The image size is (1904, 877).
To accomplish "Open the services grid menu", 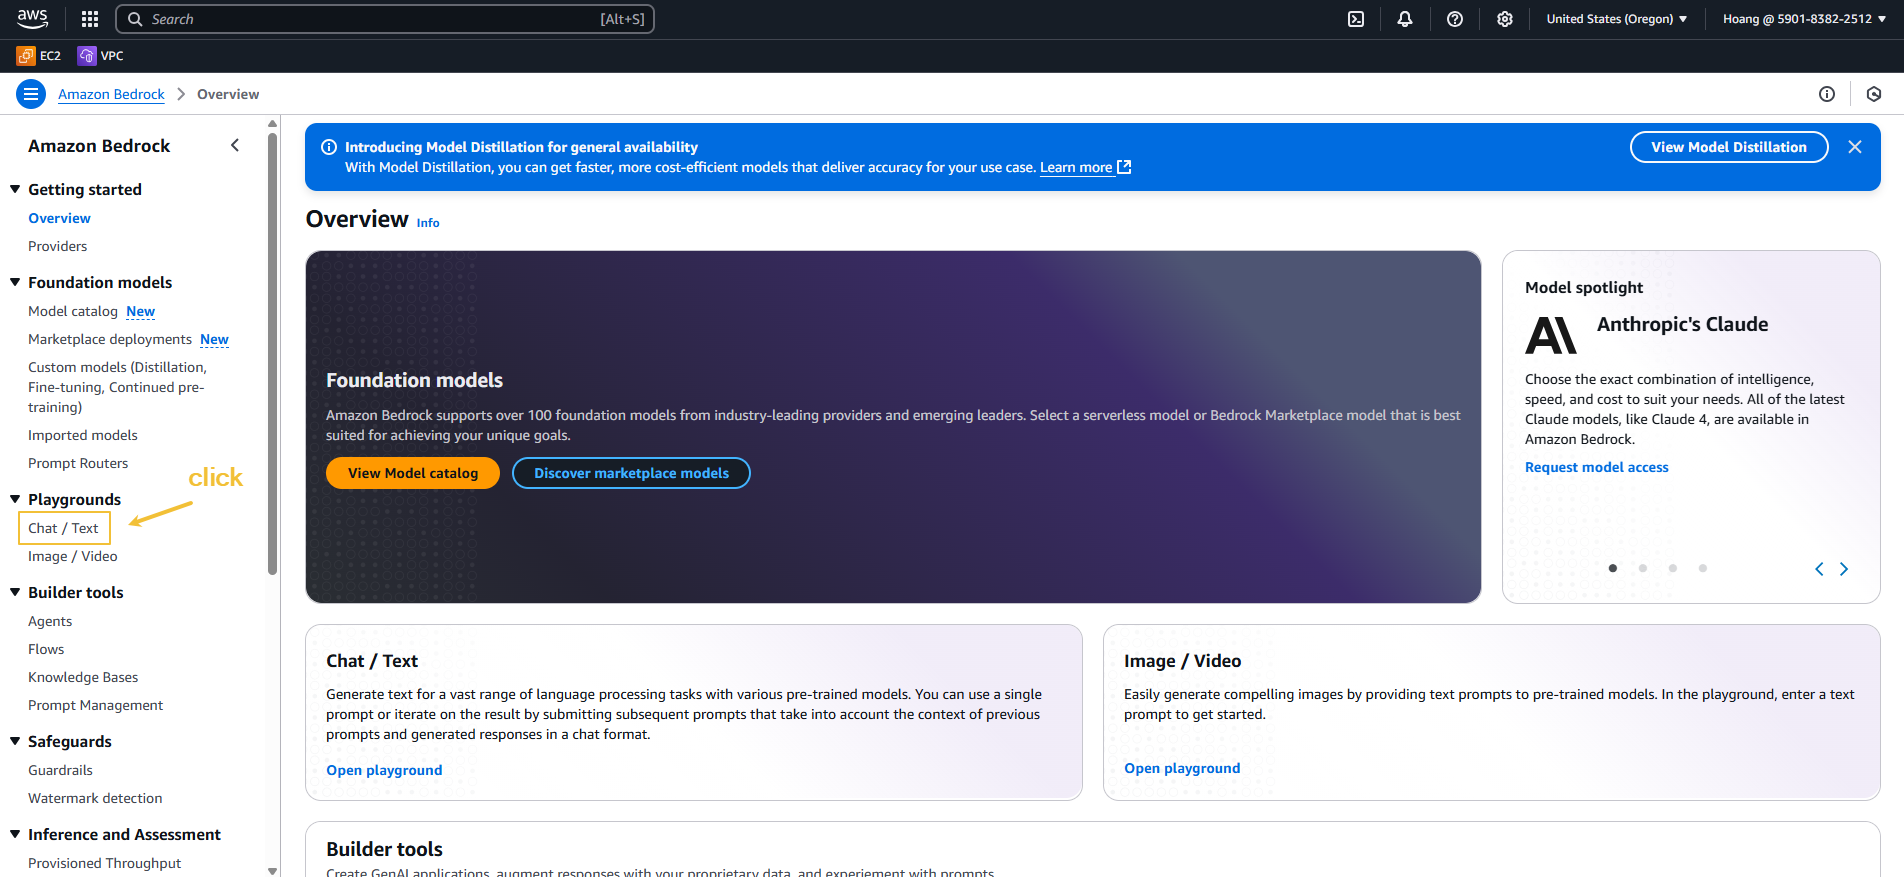I will (90, 19).
